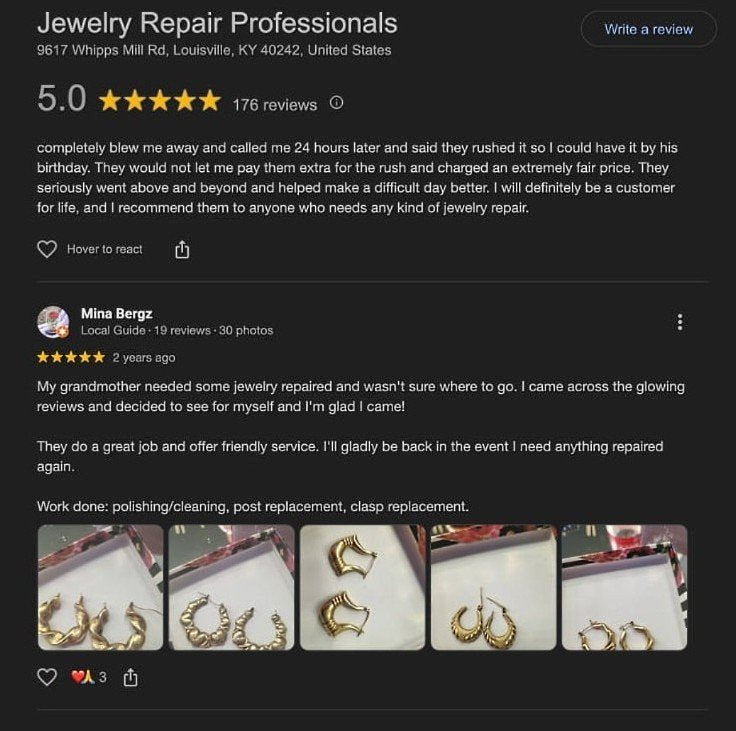Open second photo of puffy heart hoop earrings

(x=231, y=587)
